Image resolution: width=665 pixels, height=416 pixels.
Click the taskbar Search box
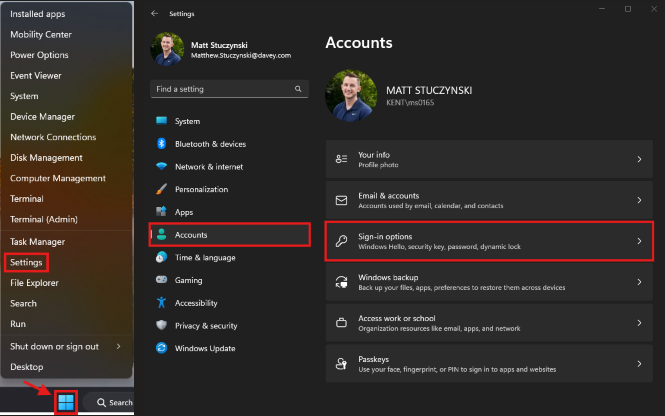click(x=109, y=402)
